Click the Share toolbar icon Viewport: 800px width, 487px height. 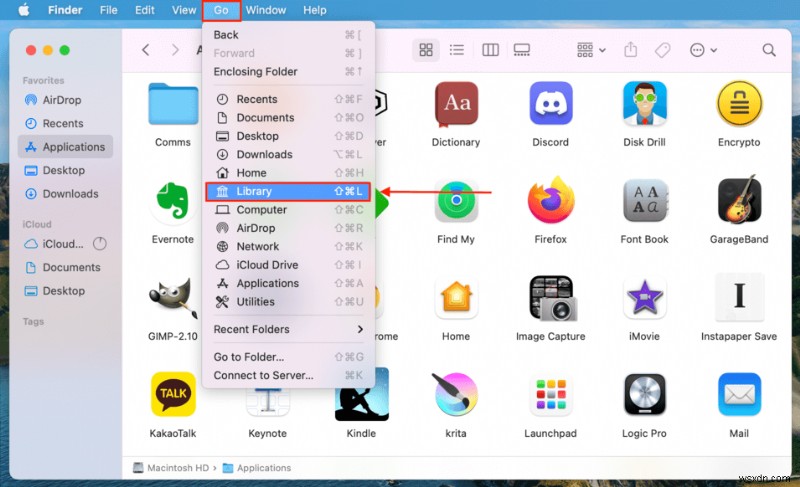pos(631,49)
